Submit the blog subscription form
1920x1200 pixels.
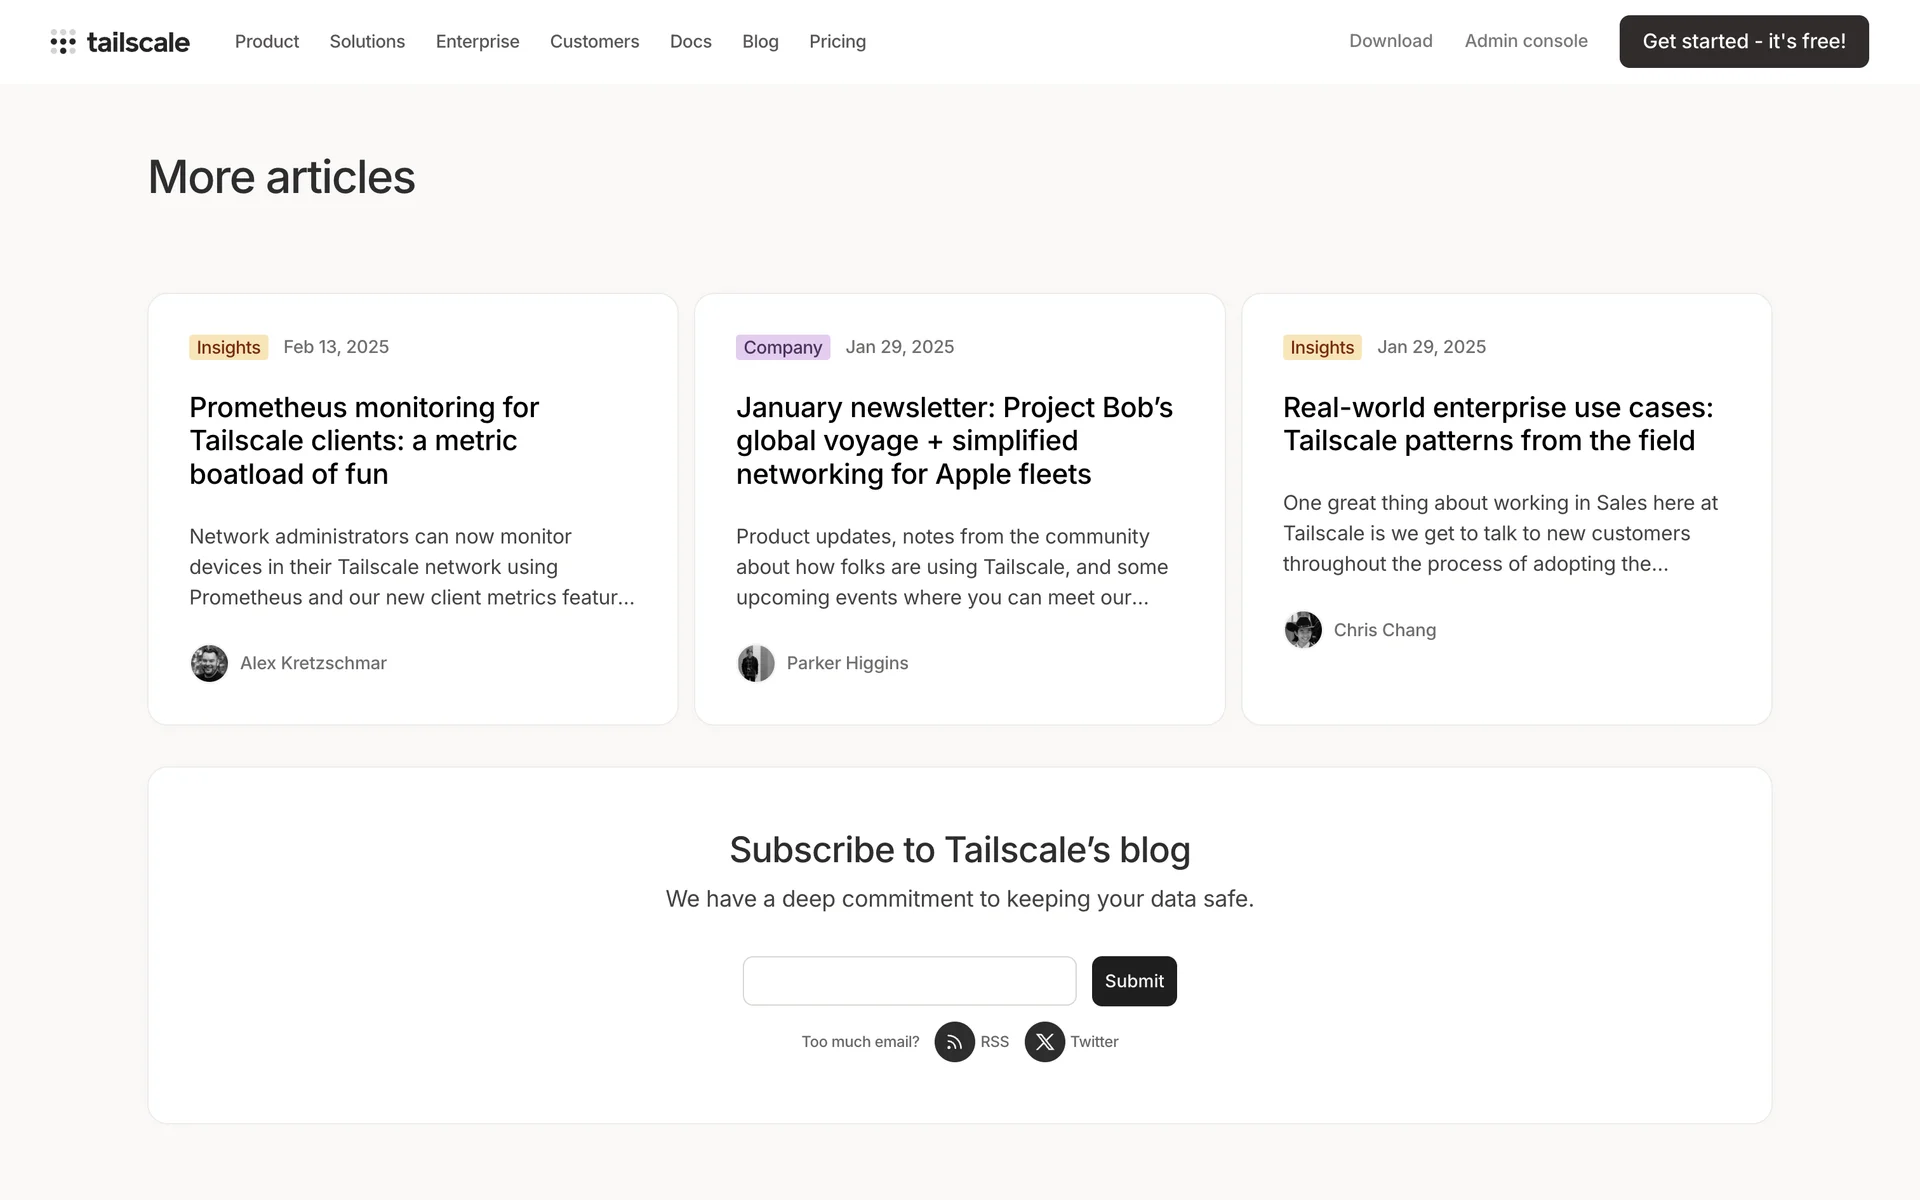tap(1134, 981)
